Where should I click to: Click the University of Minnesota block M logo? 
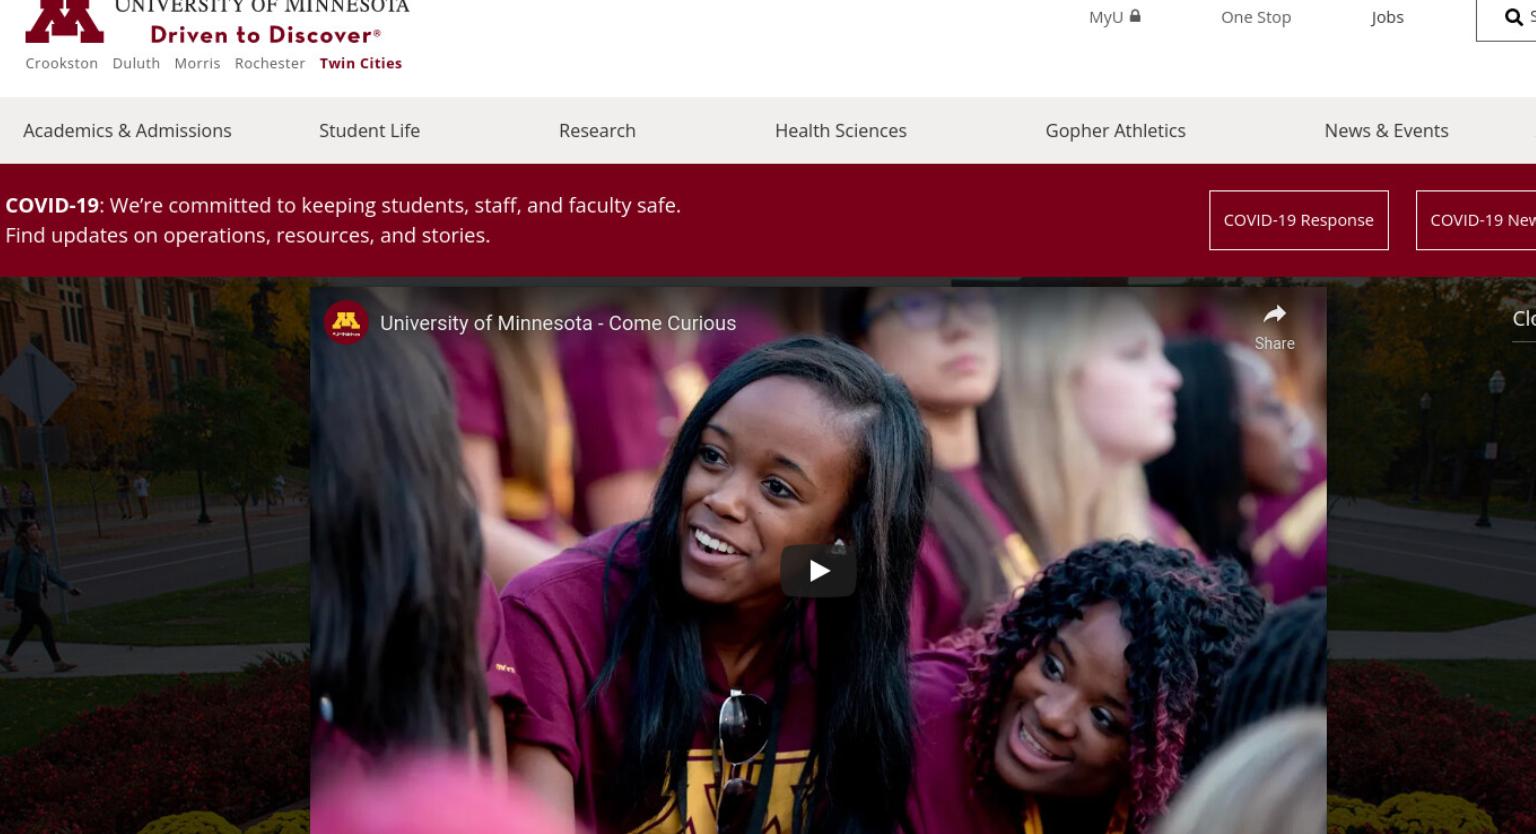pos(64,21)
